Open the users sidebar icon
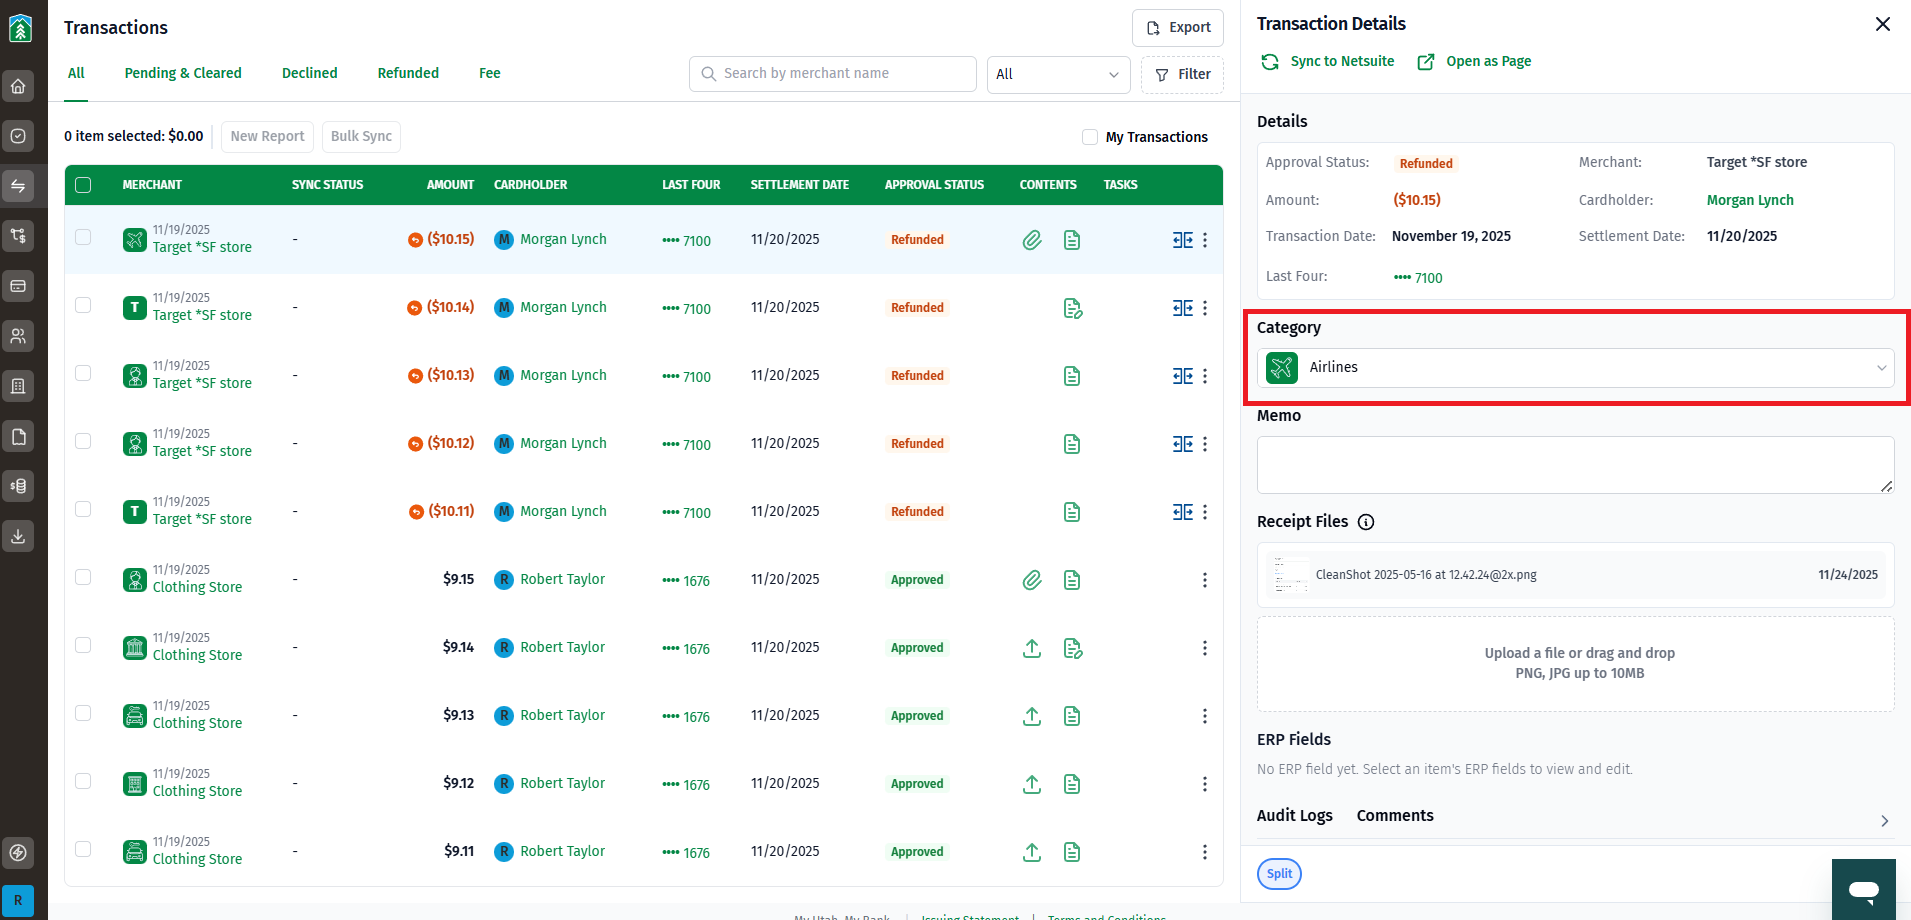This screenshot has height=920, width=1911. click(x=18, y=336)
